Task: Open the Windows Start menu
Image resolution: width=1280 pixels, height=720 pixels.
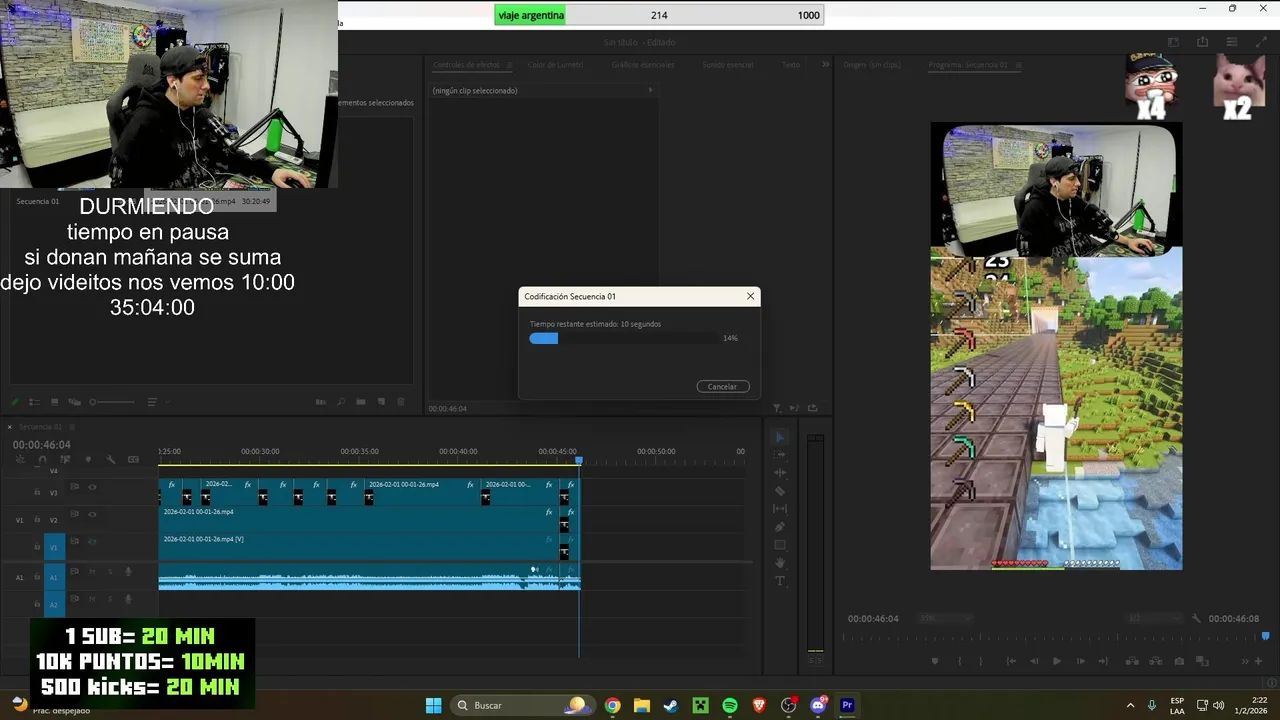Action: coord(433,705)
